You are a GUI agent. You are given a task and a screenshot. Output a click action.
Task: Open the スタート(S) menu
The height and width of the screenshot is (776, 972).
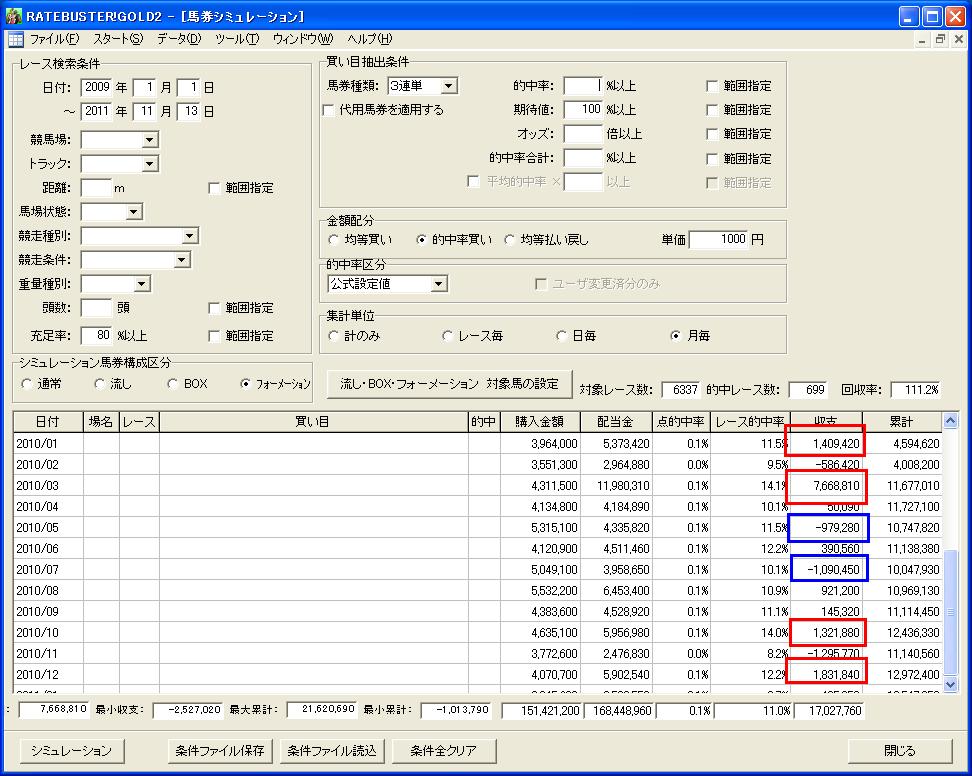(118, 39)
